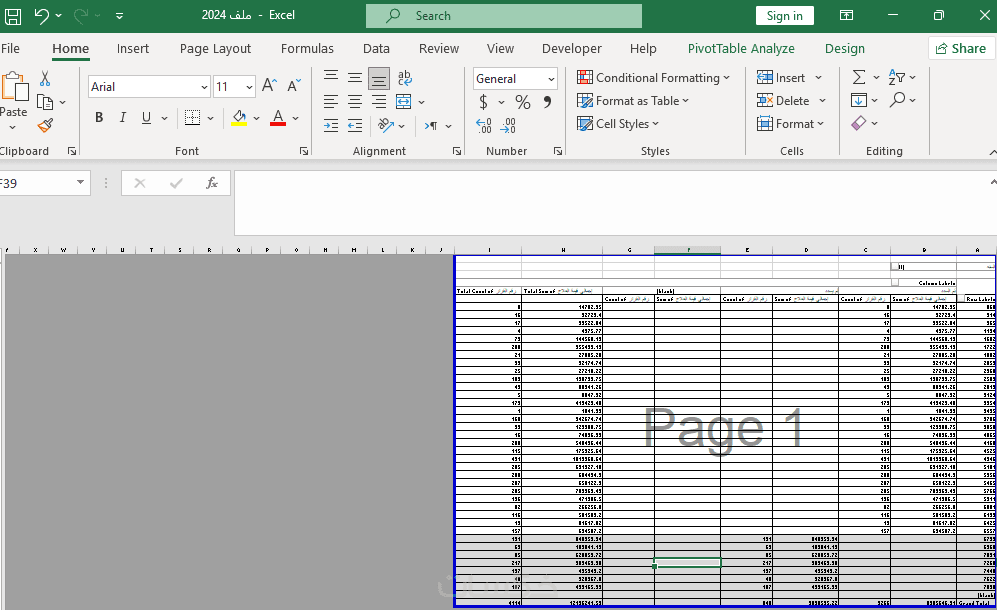Click the AutoSum sigma icon
This screenshot has width=997, height=610.
pyautogui.click(x=858, y=77)
